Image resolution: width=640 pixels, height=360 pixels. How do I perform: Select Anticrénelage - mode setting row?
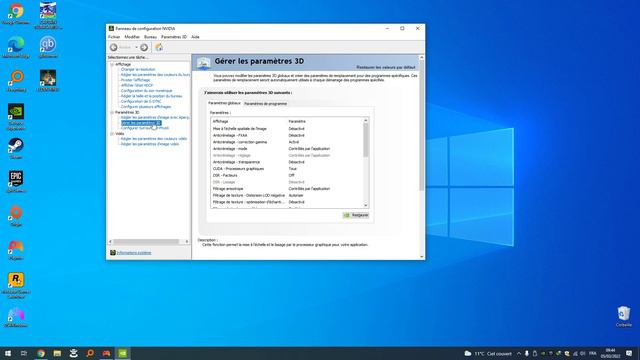click(287, 149)
